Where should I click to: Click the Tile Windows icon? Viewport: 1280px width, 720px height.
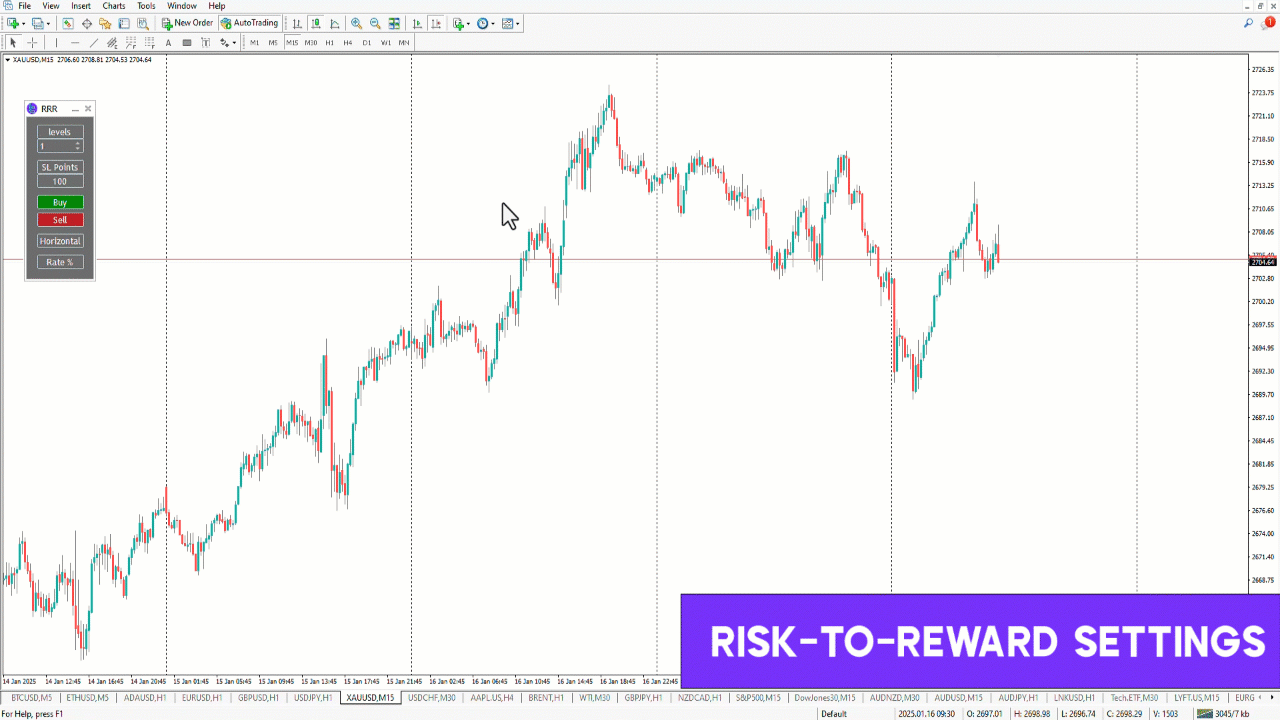[x=394, y=23]
